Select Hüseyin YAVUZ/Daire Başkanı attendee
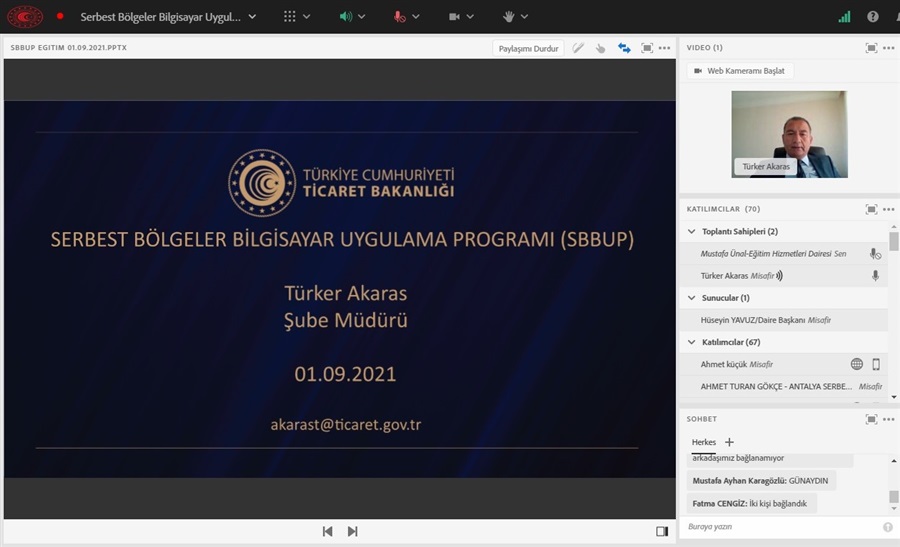 click(x=783, y=320)
